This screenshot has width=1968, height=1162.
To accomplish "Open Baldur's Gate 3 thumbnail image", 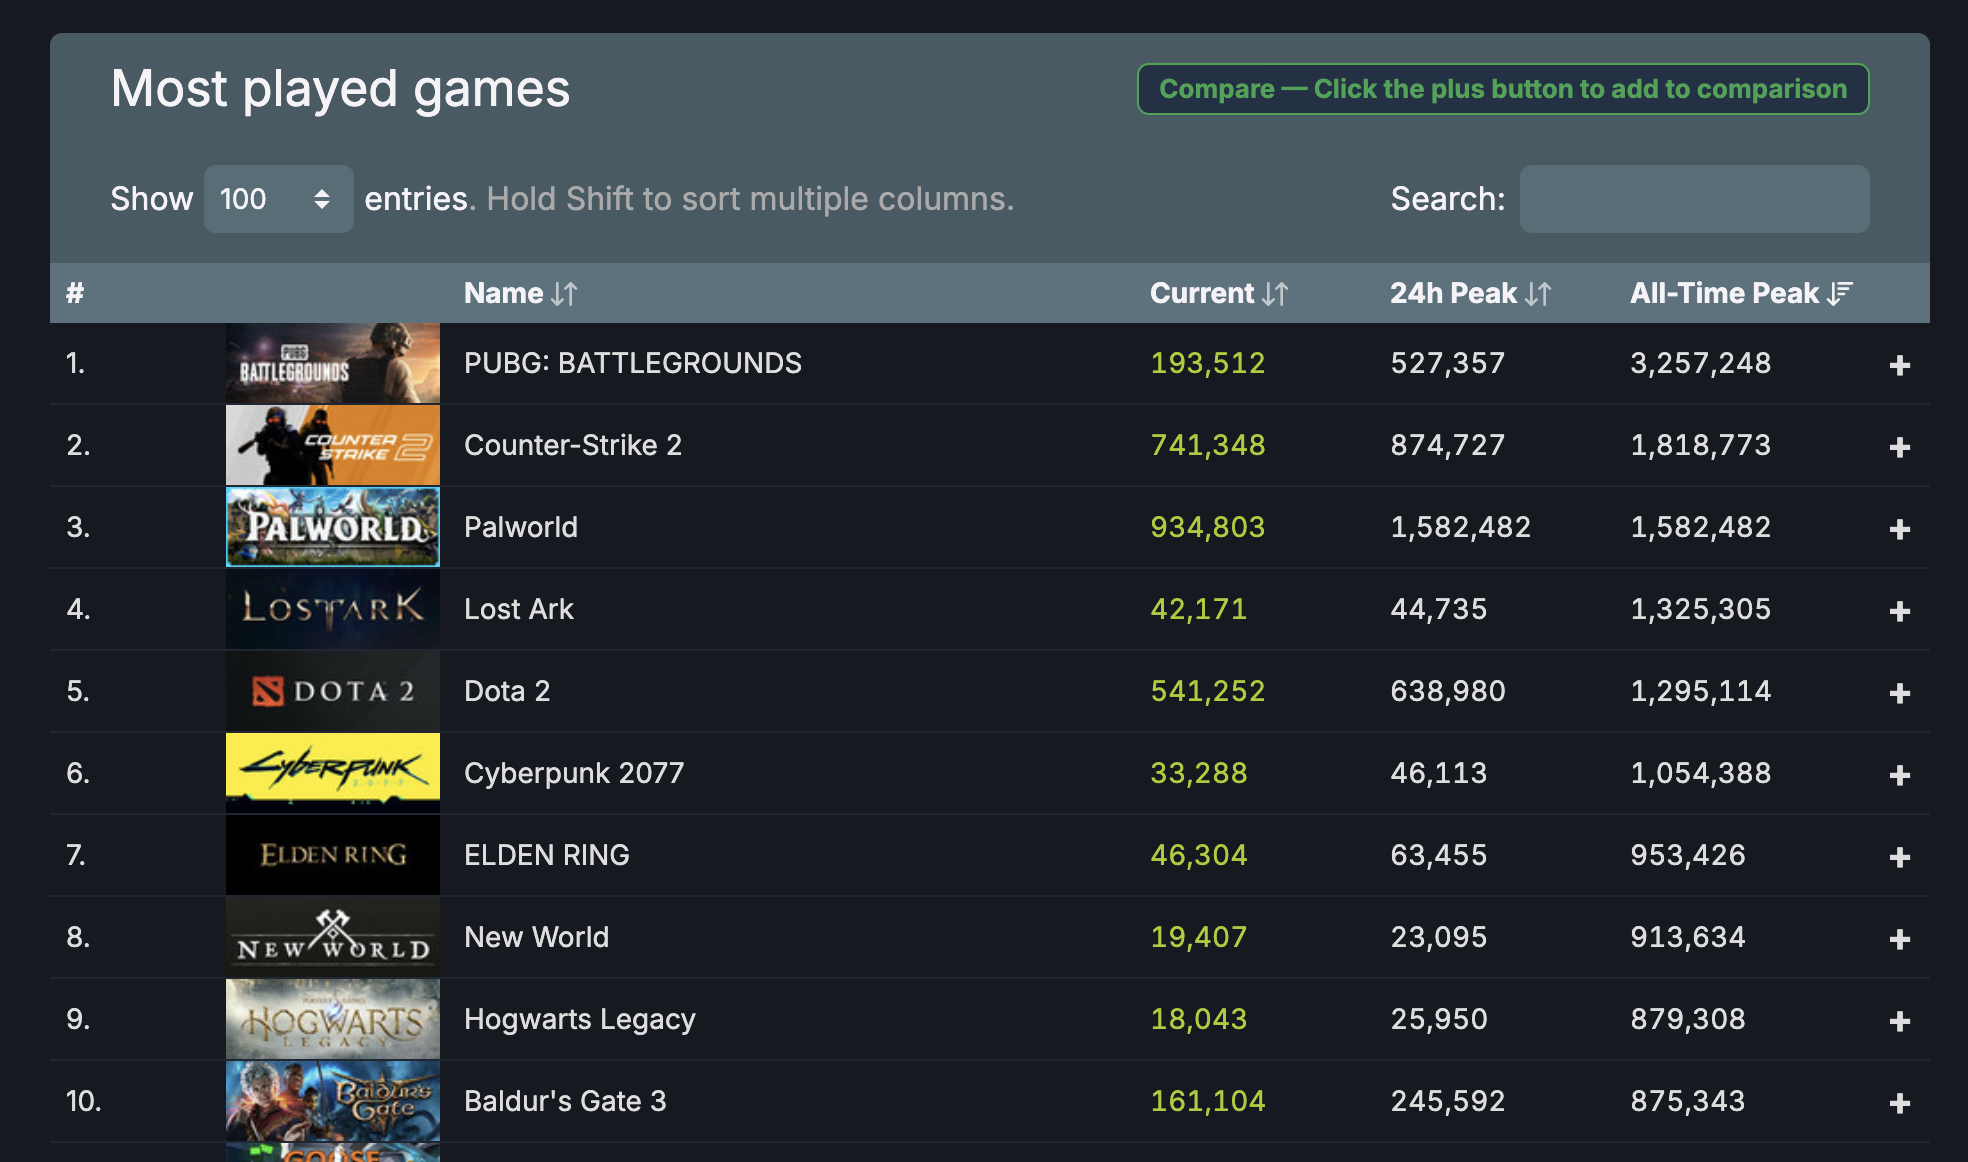I will (x=333, y=1101).
